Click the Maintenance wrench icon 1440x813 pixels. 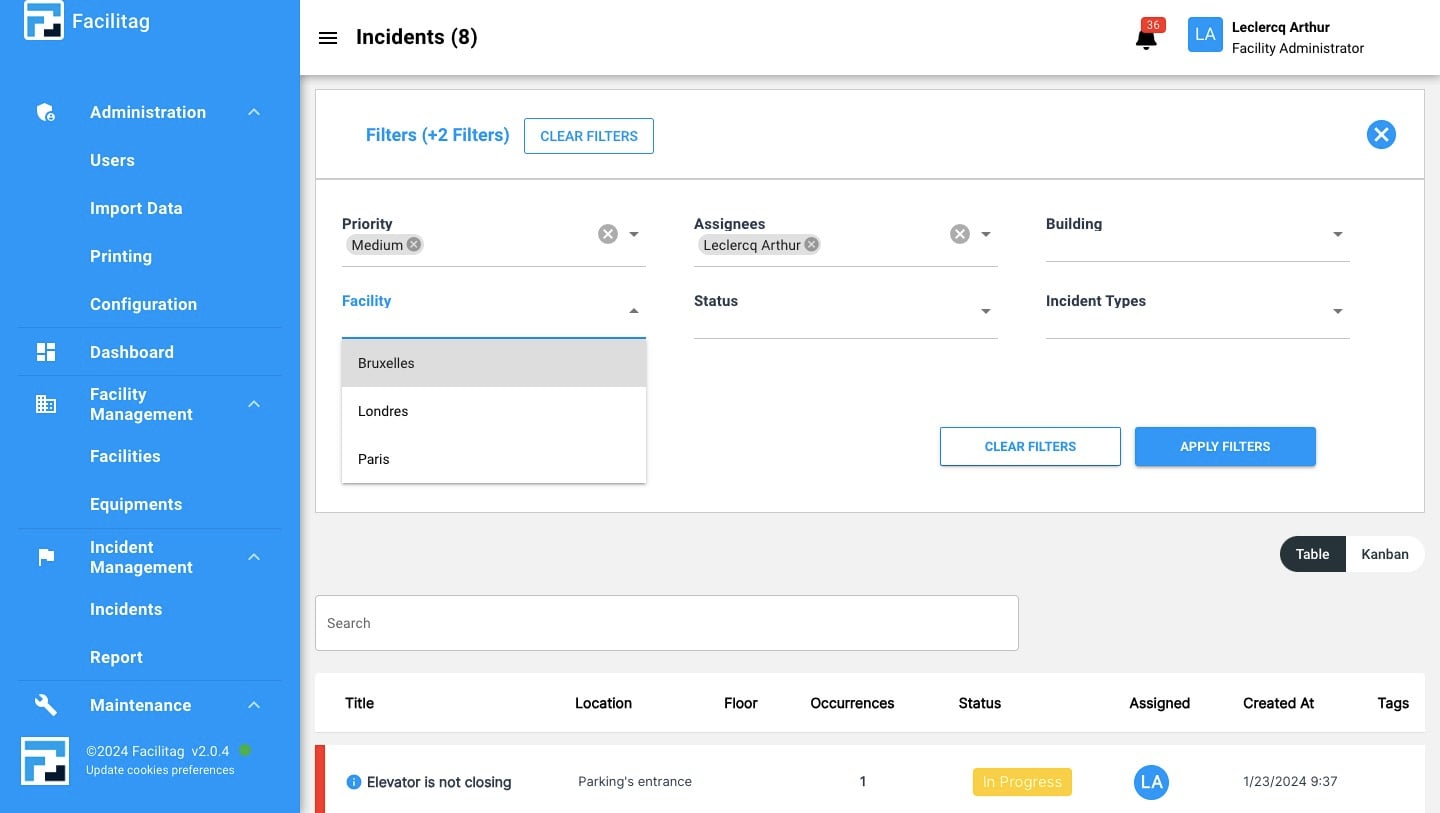[x=45, y=705]
